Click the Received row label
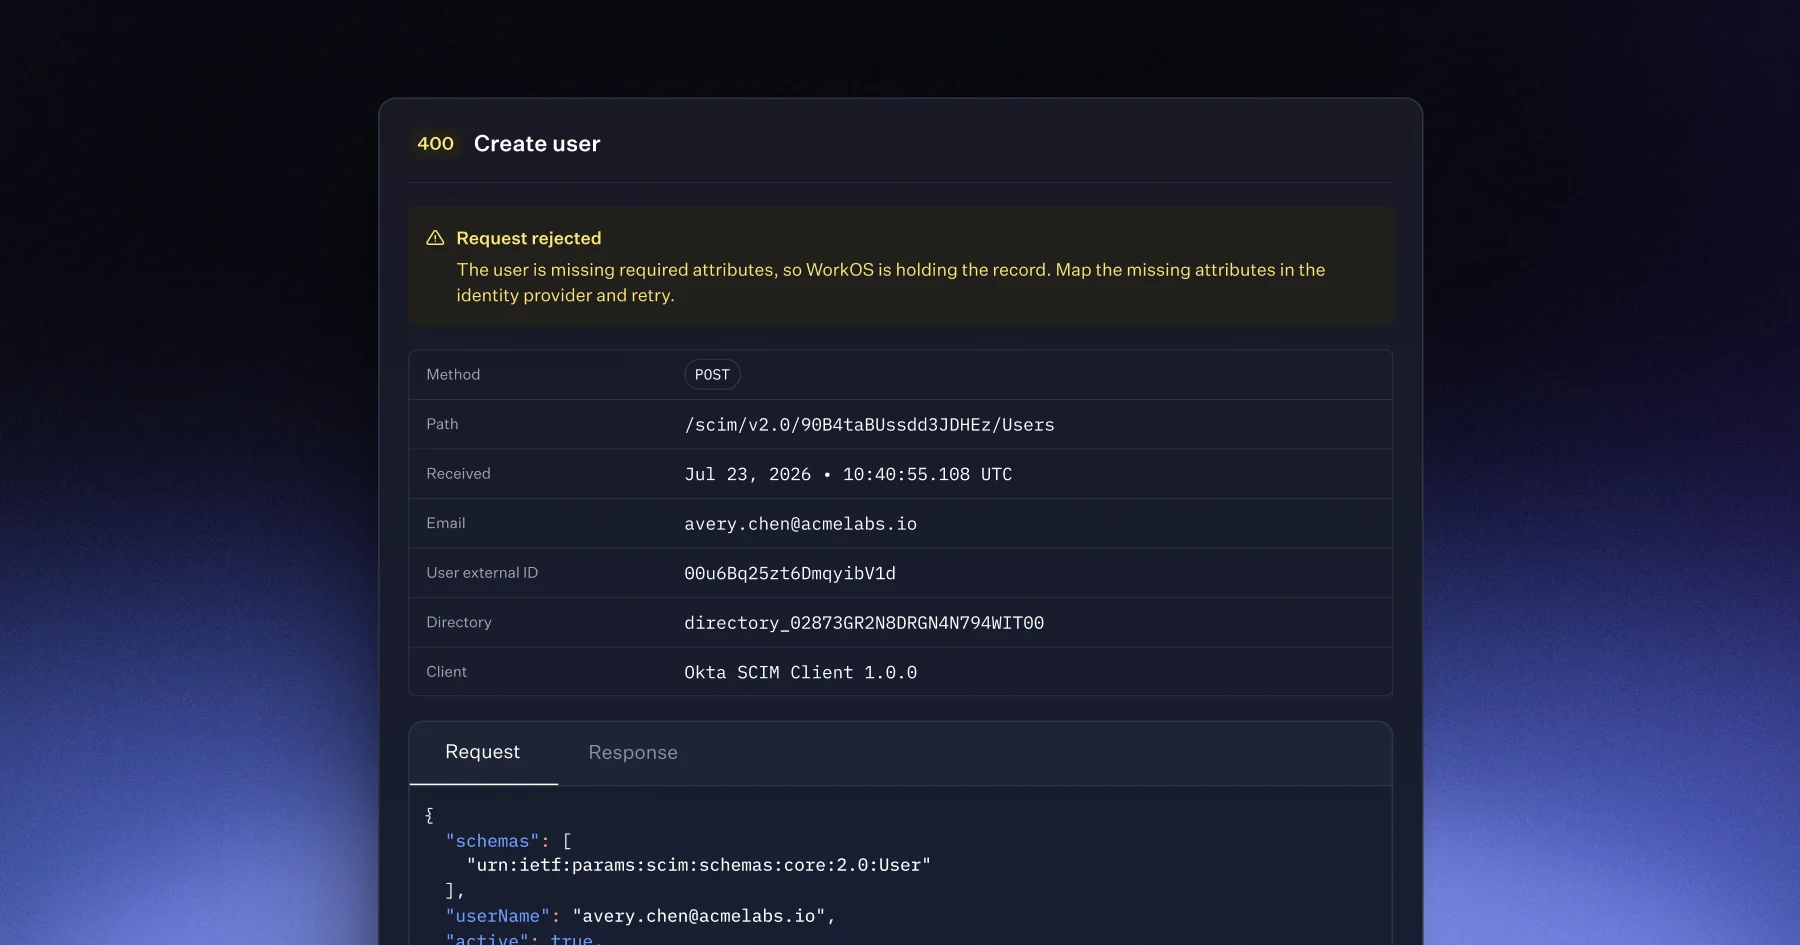 click(x=458, y=474)
